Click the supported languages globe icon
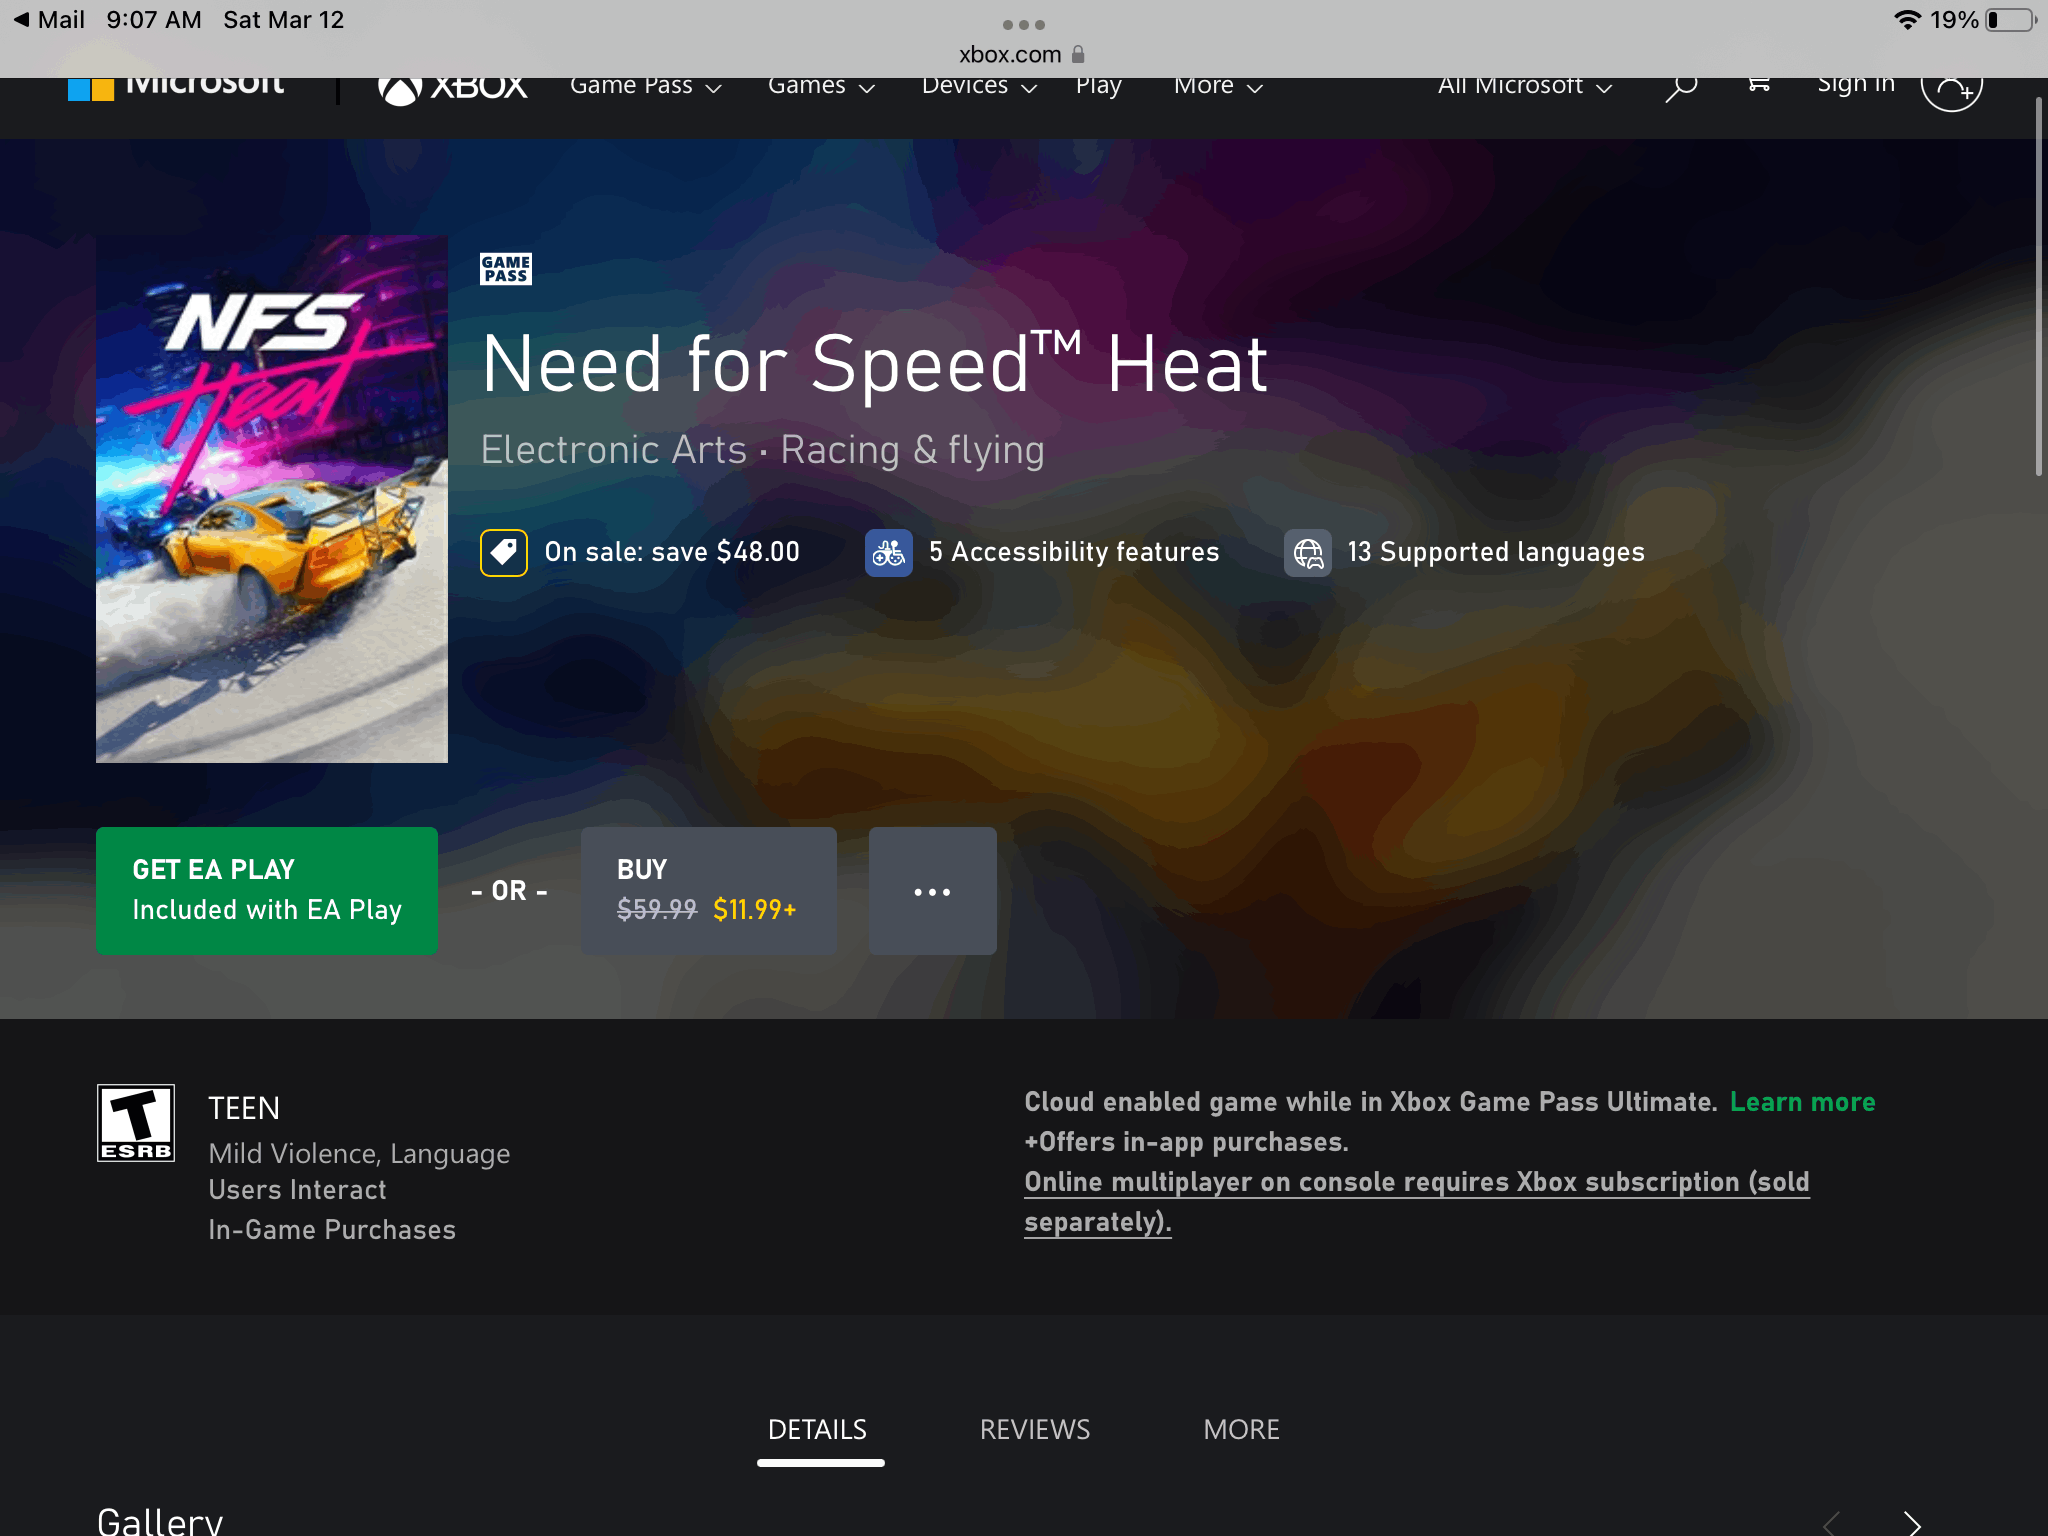This screenshot has width=2048, height=1536. pos(1308,553)
